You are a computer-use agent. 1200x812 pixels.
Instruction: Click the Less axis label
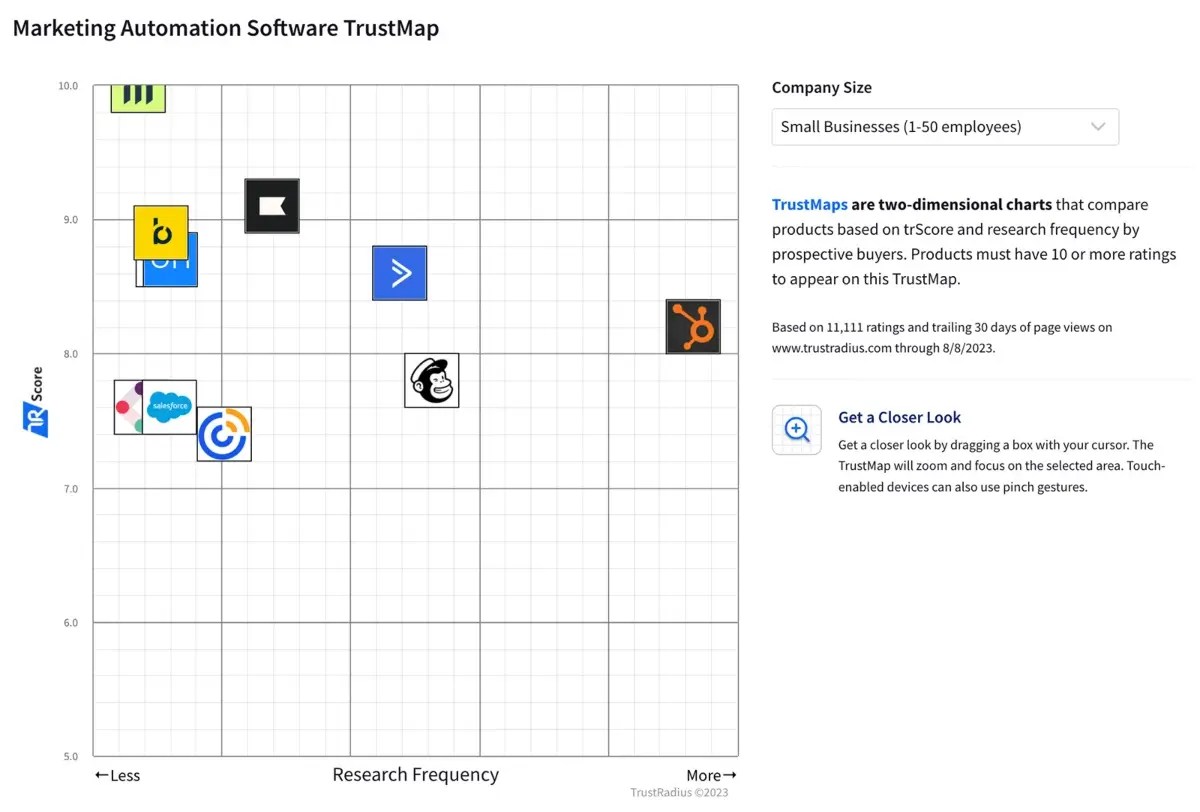(x=117, y=775)
